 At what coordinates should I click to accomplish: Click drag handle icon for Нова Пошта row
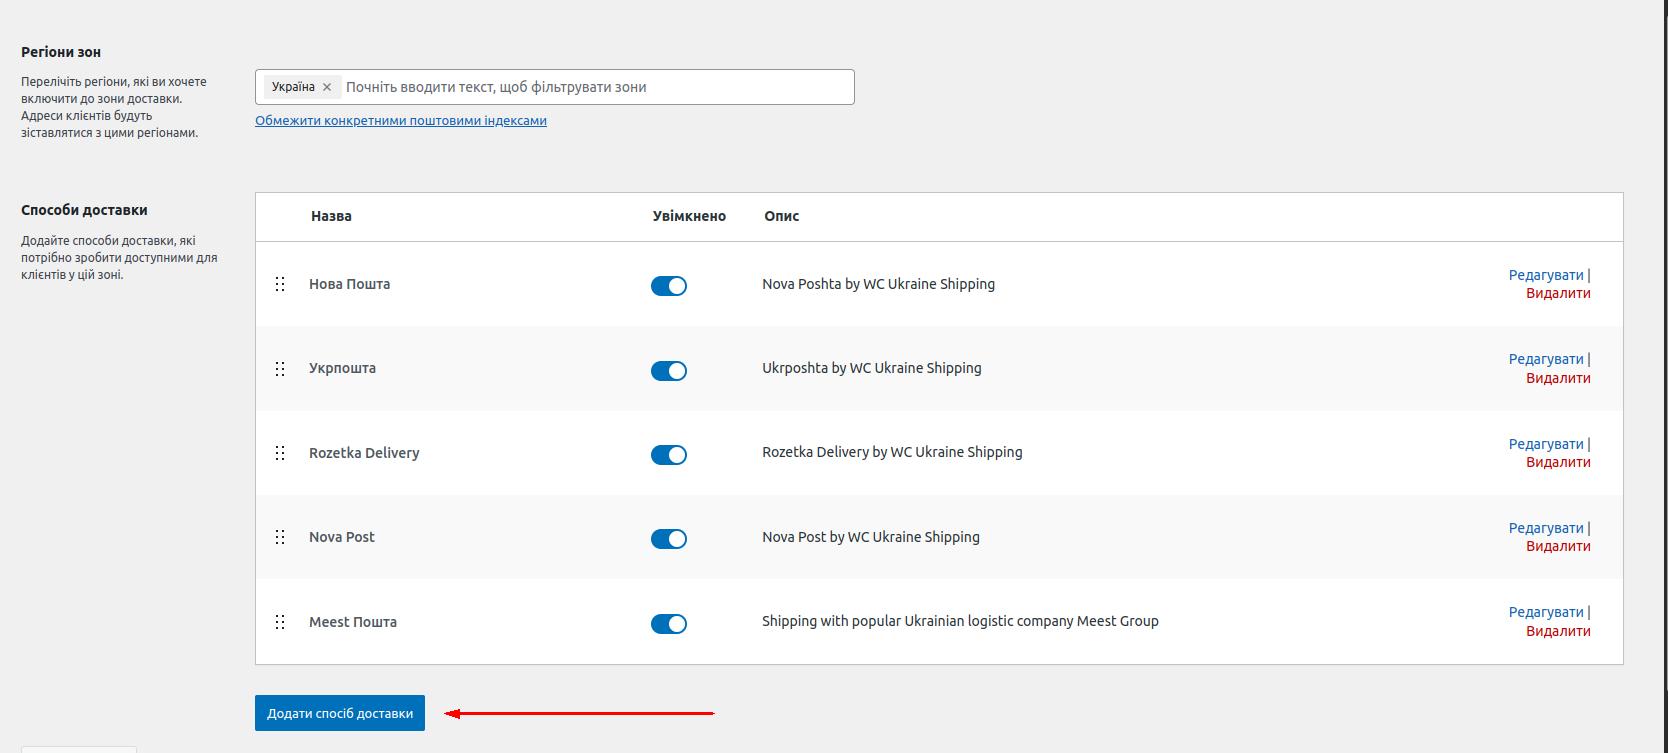click(x=280, y=284)
